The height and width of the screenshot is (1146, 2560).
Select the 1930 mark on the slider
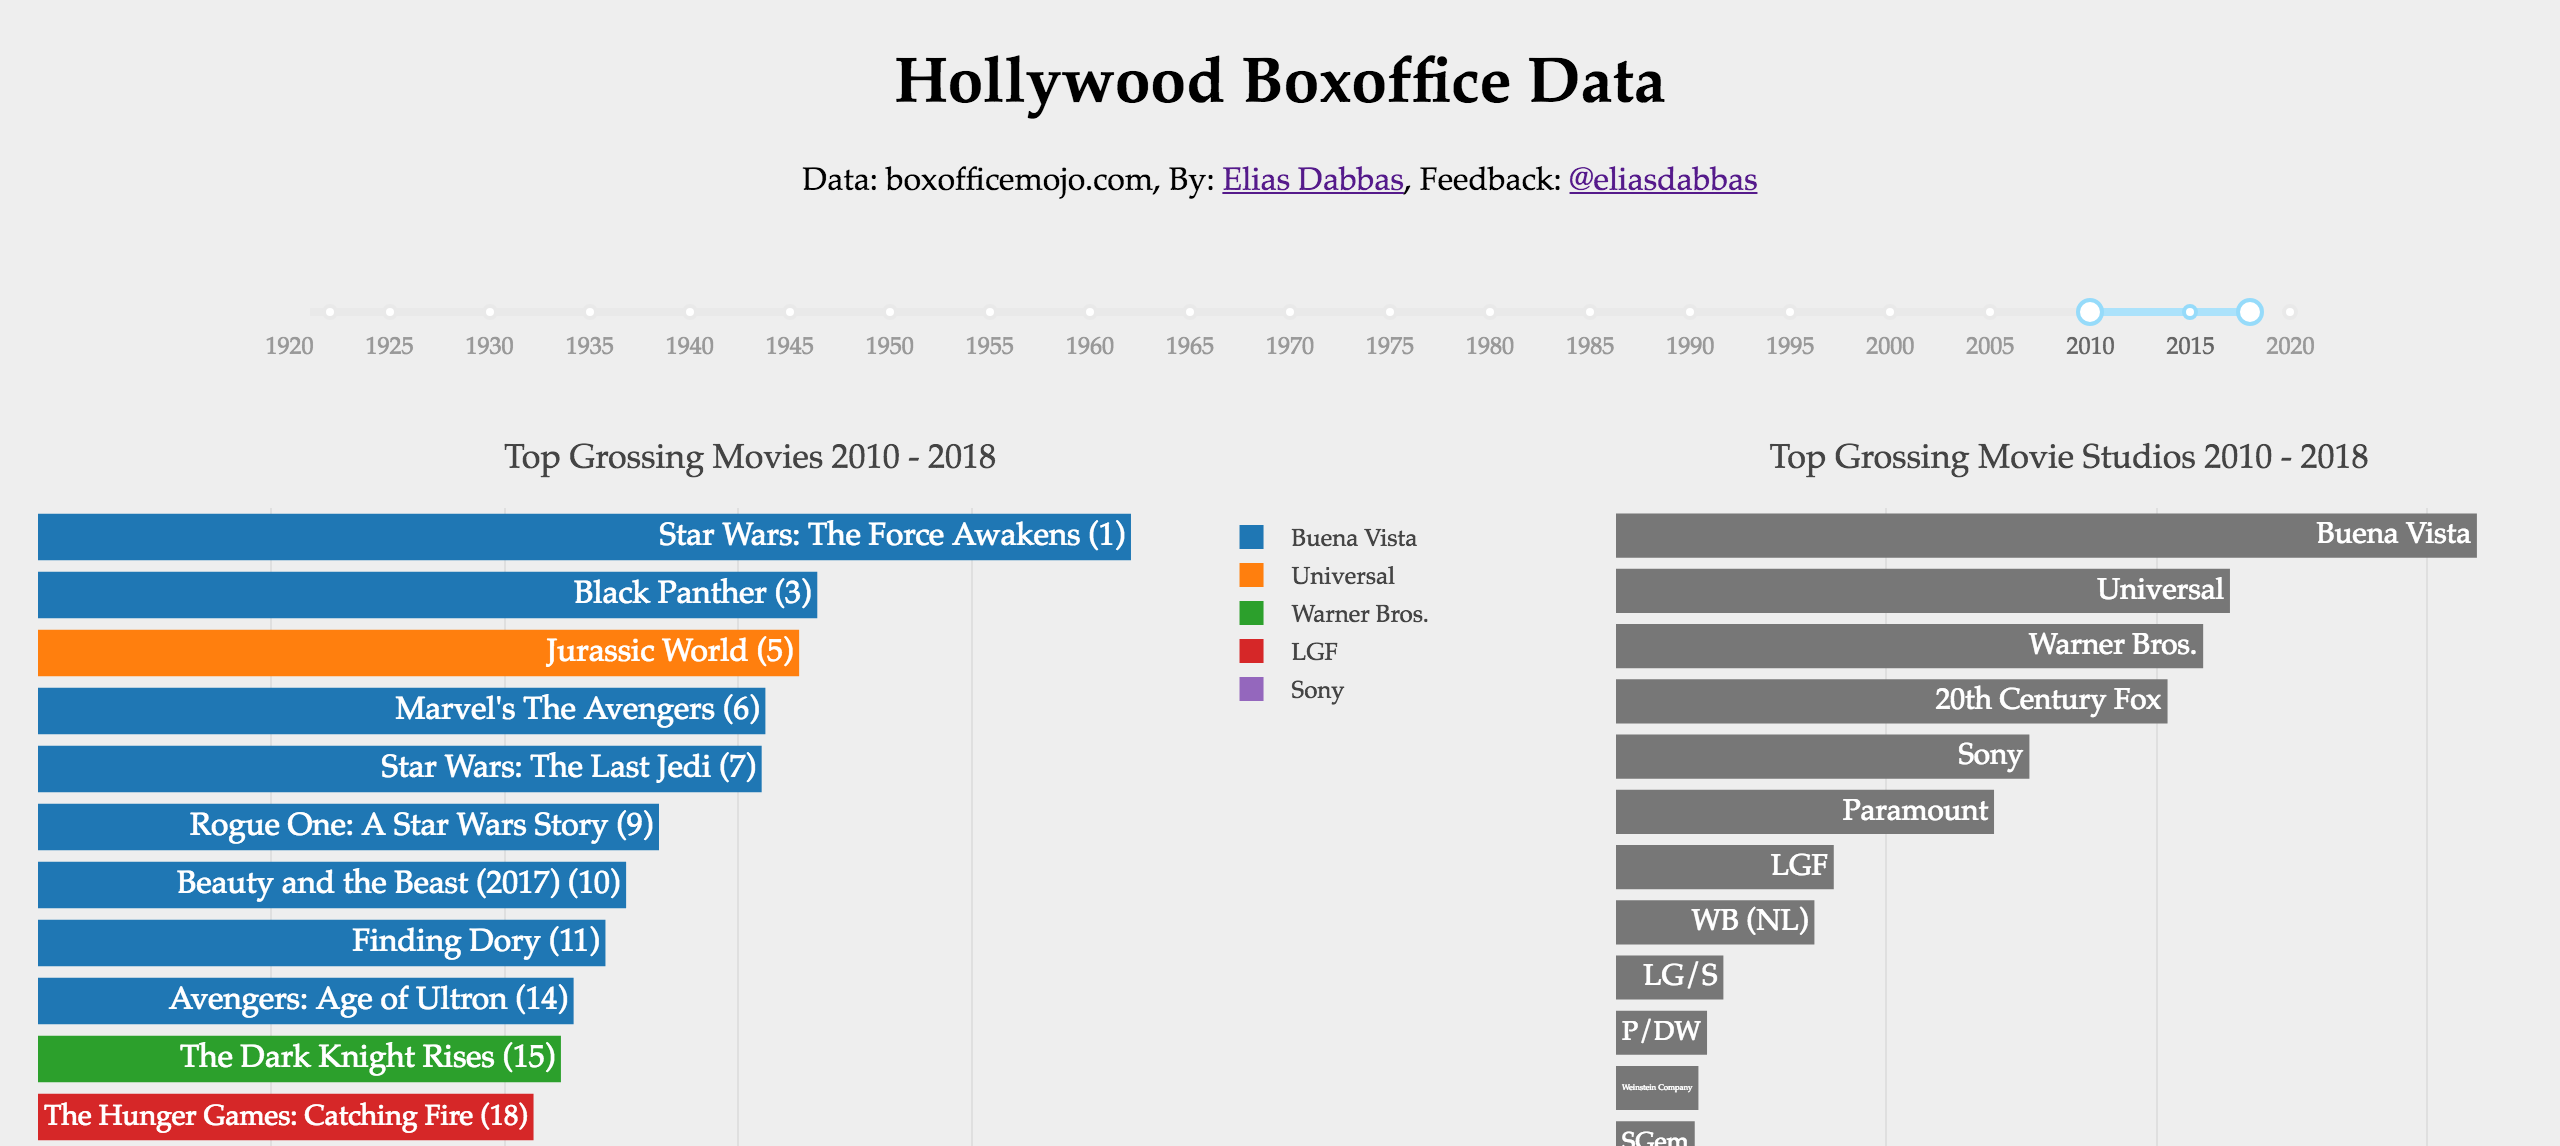[489, 346]
